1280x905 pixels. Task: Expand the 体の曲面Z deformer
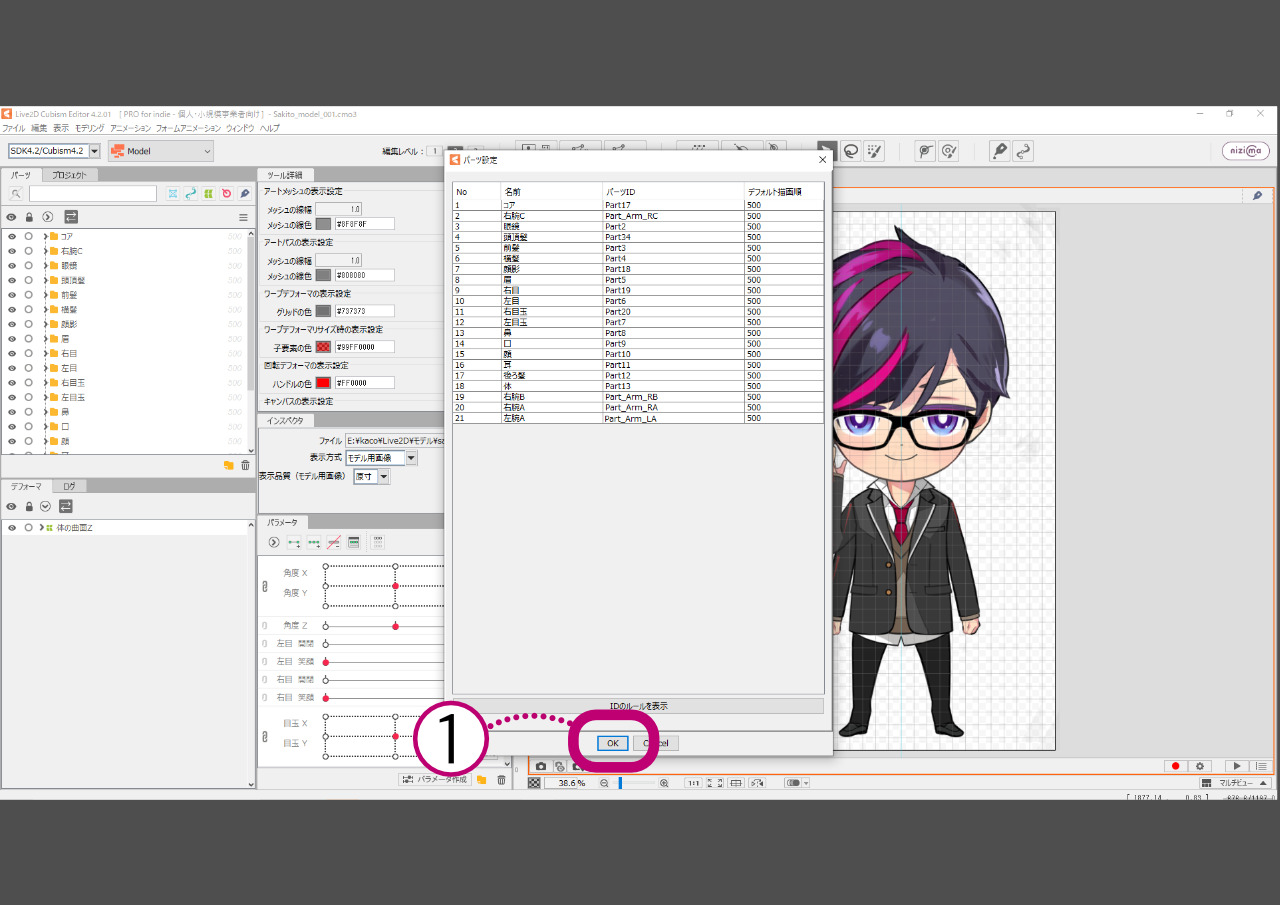41,527
